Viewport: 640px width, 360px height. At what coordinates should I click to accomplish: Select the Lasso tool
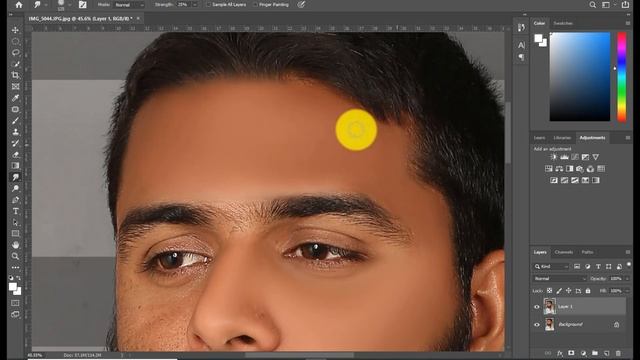tap(16, 53)
